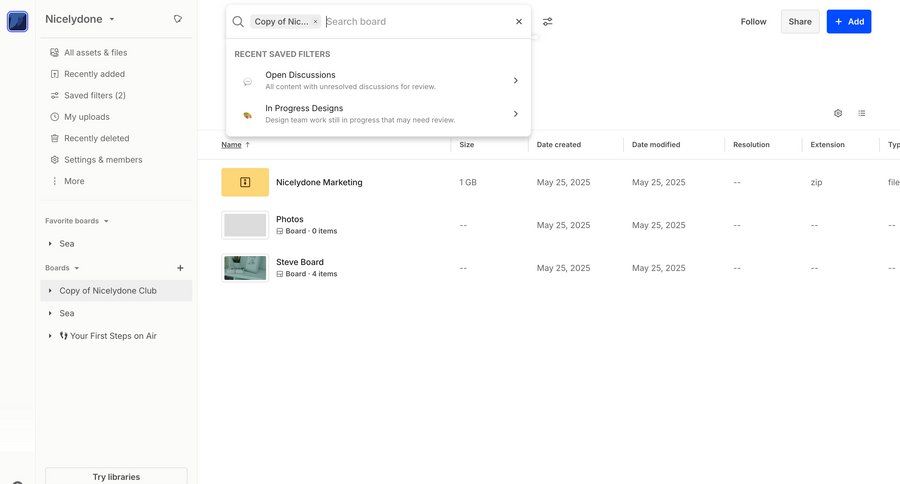Click the notifications icon beside Nicelydone
This screenshot has width=900, height=484.
click(178, 19)
